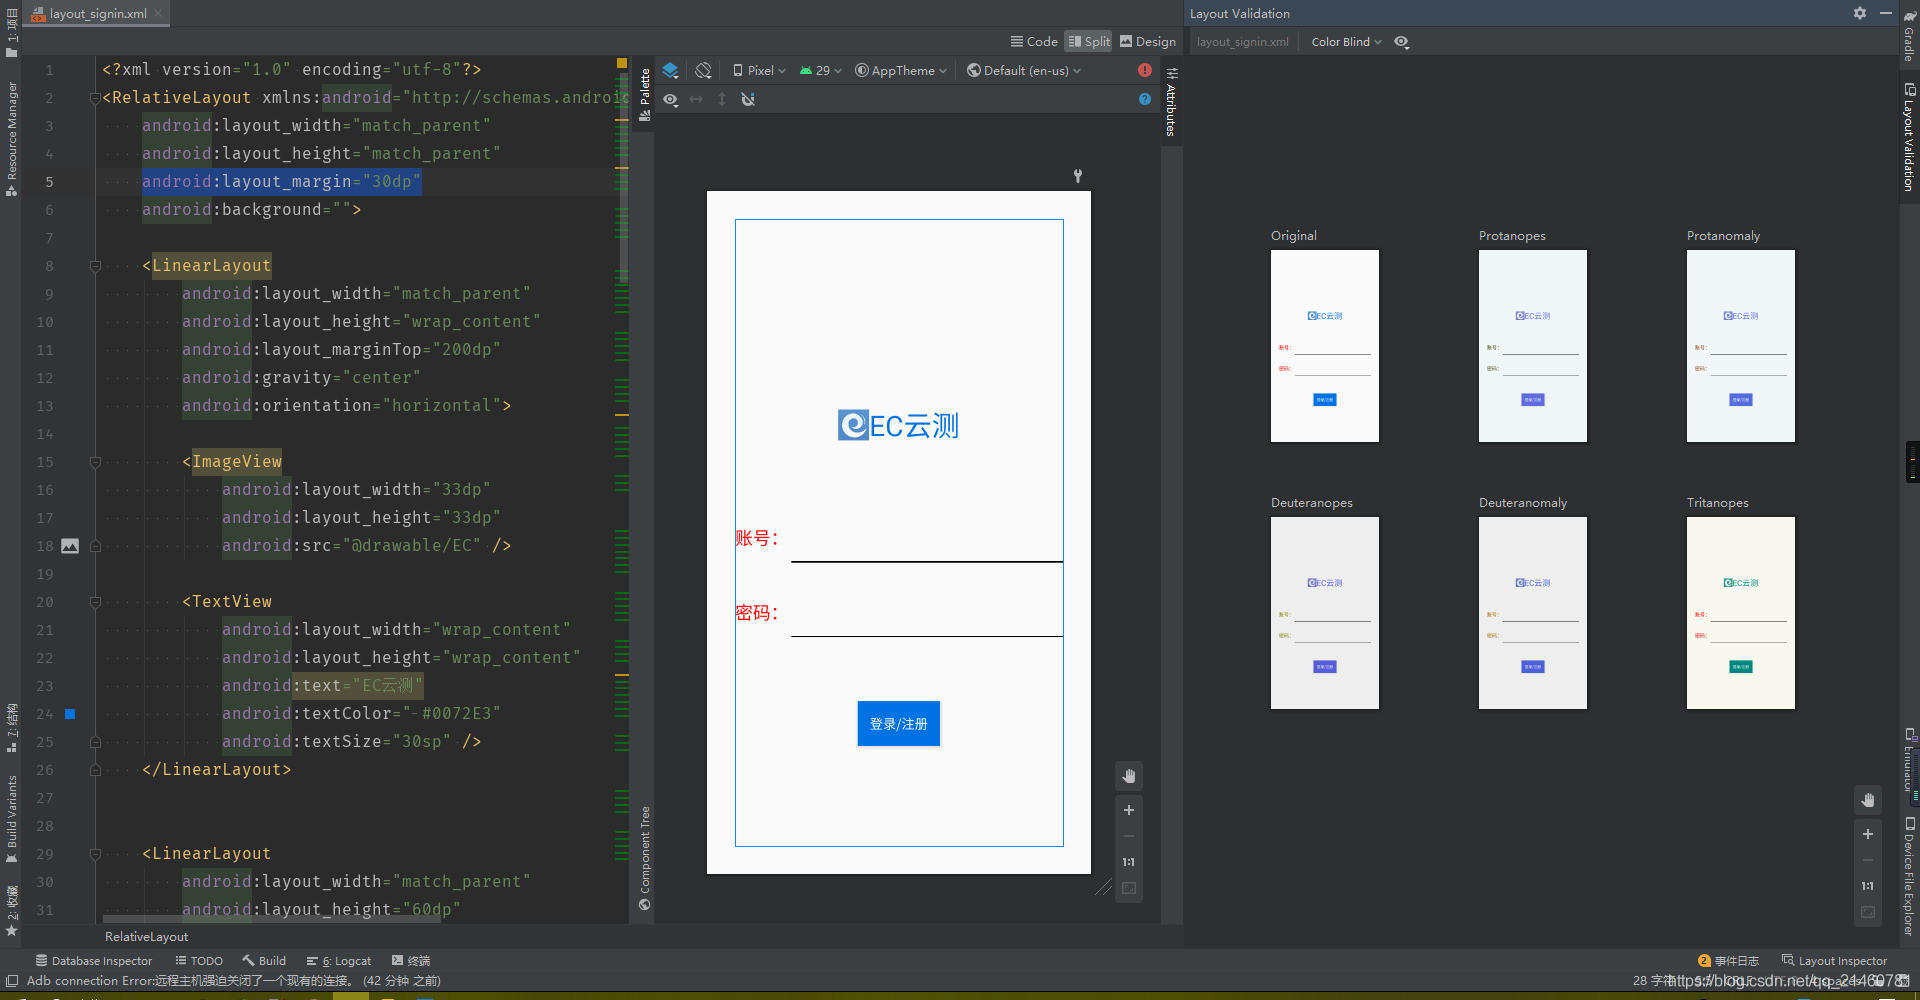Viewport: 1920px width, 1000px height.
Task: Open the Layout Inspector
Action: tap(1835, 961)
